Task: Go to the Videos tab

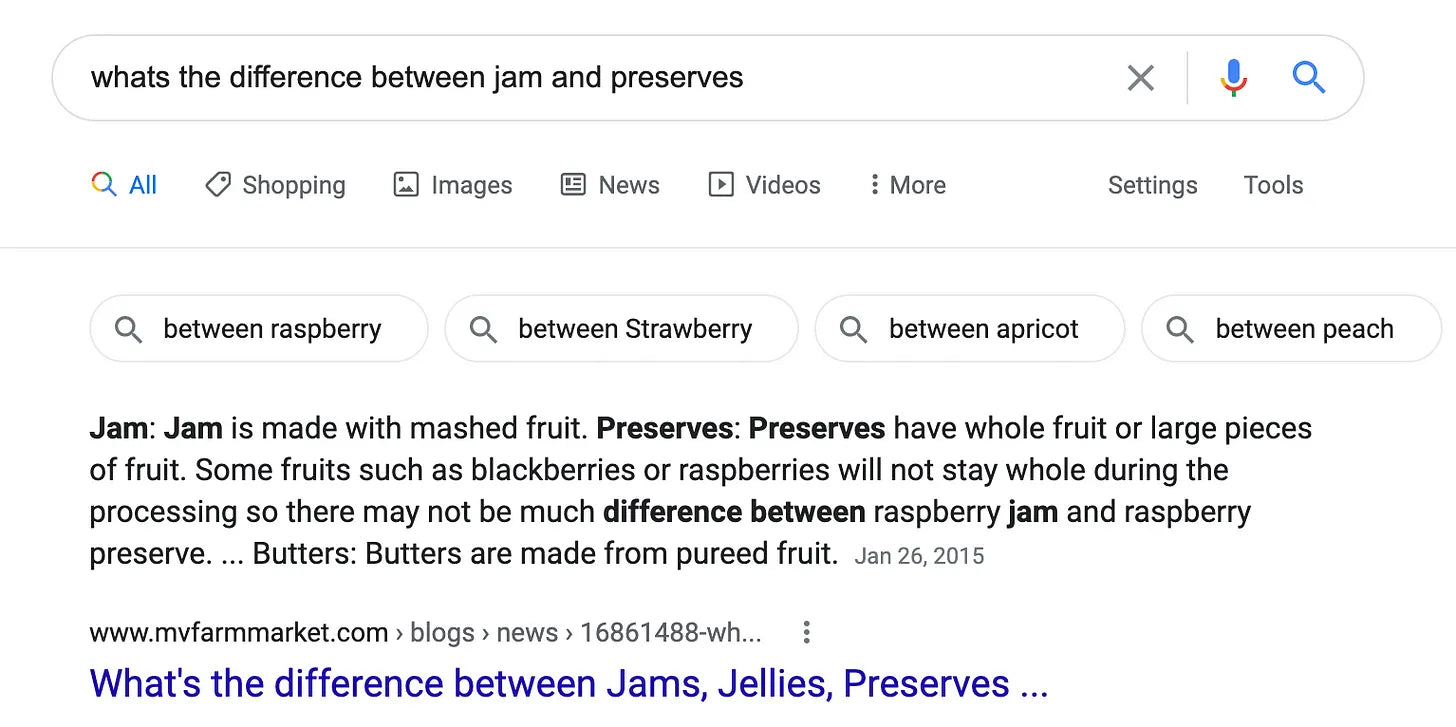Action: pos(764,185)
